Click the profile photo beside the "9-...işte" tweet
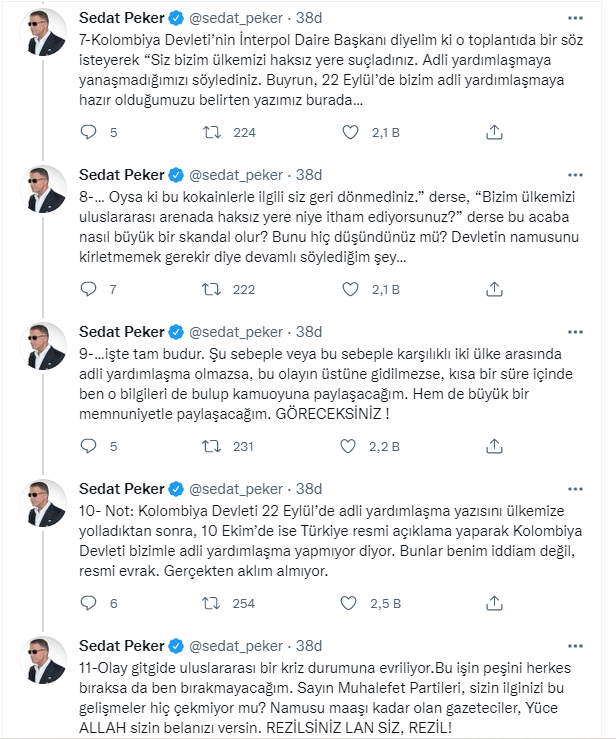This screenshot has width=616, height=739. pos(44,346)
